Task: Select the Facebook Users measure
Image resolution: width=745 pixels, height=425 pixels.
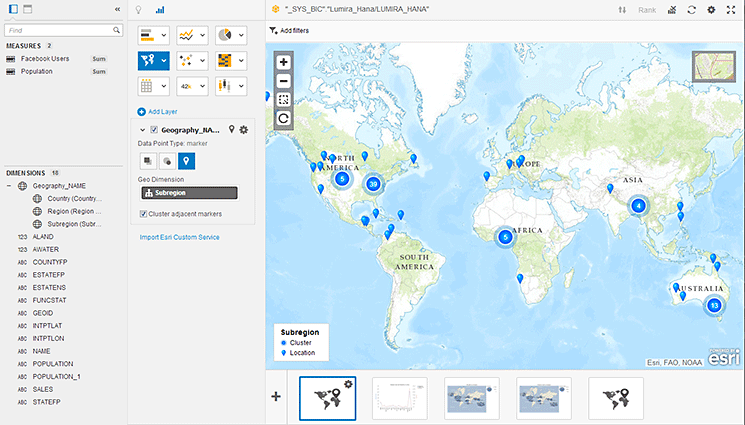Action: coord(45,58)
